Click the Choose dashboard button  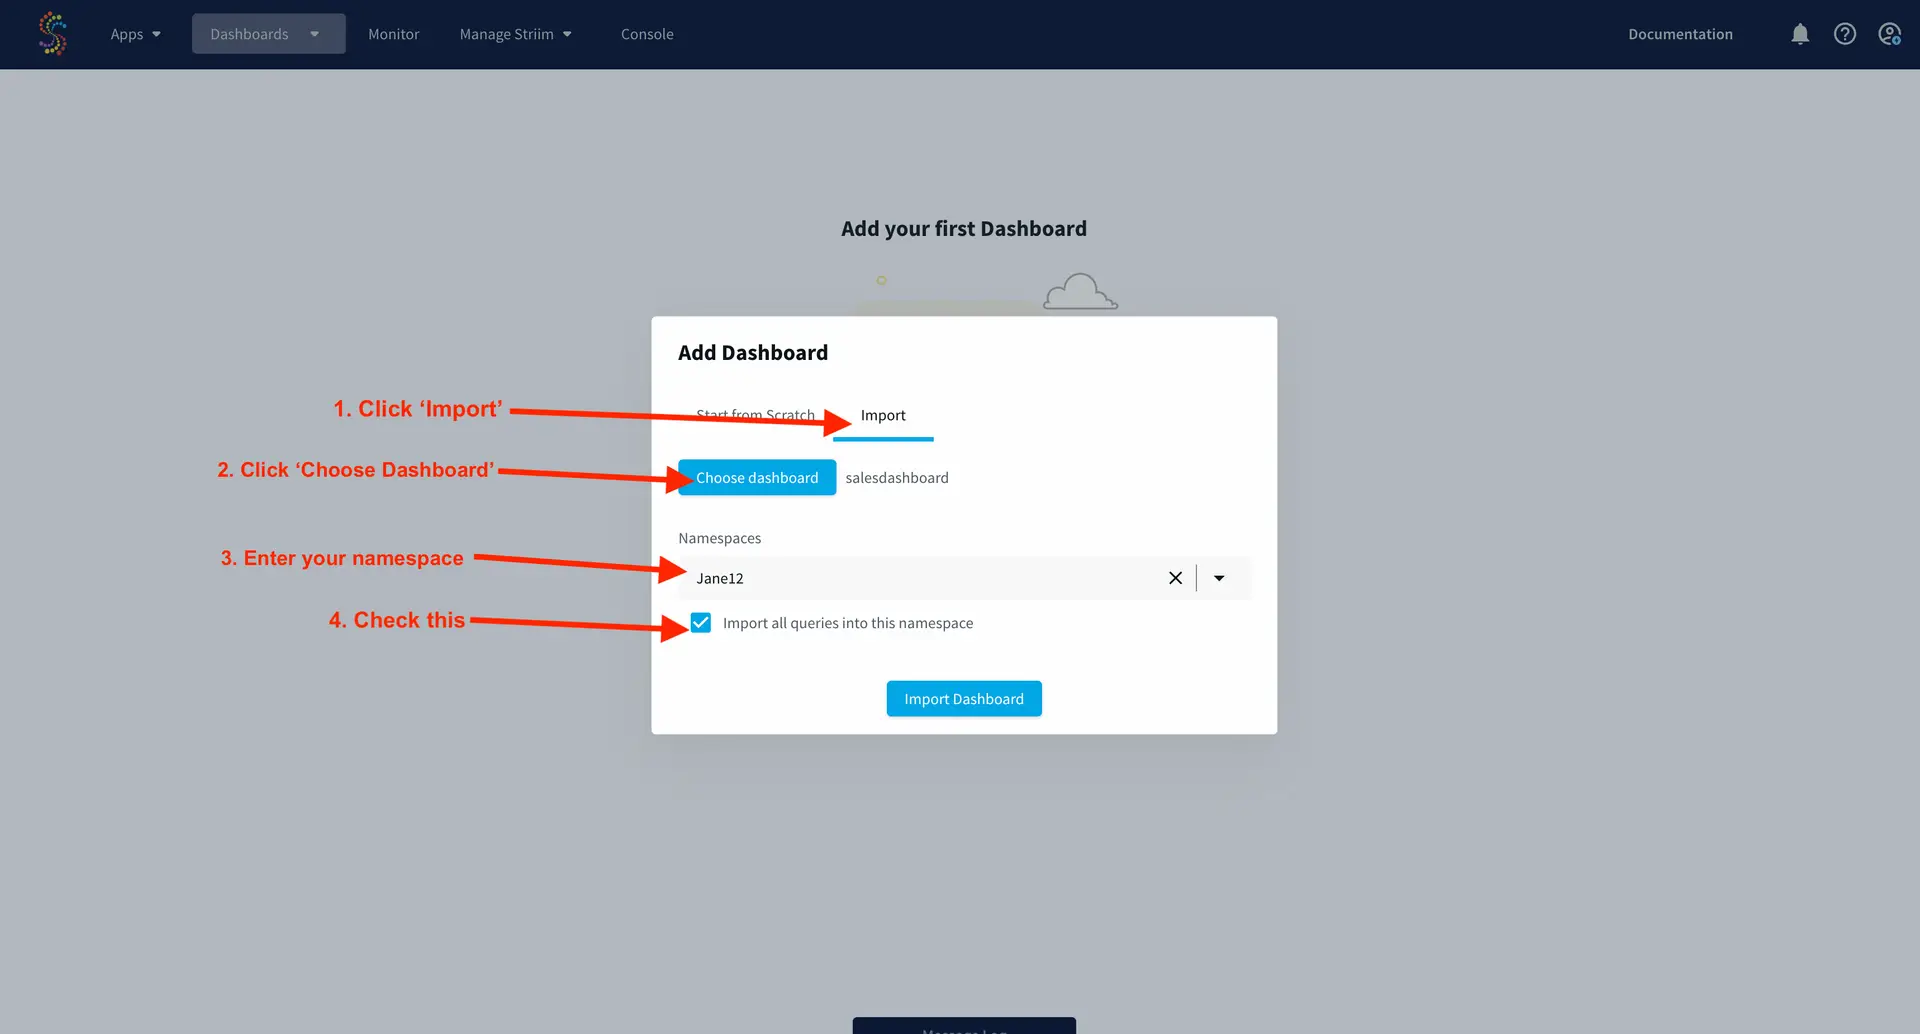[x=757, y=478]
